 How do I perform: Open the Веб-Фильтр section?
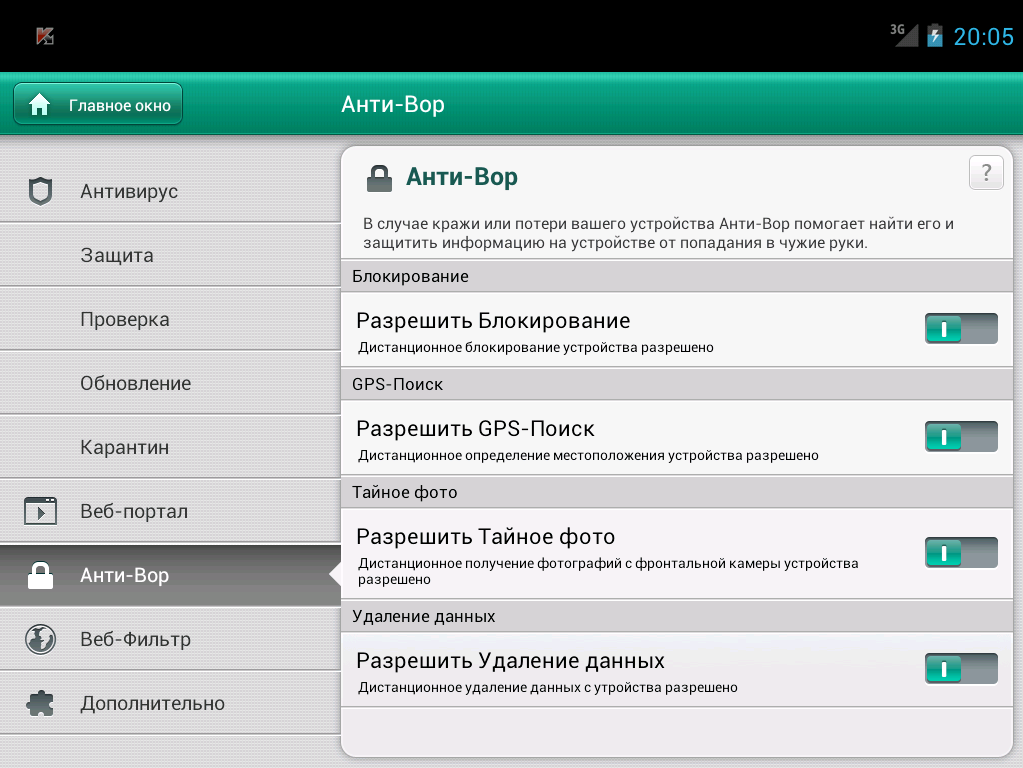click(x=170, y=639)
